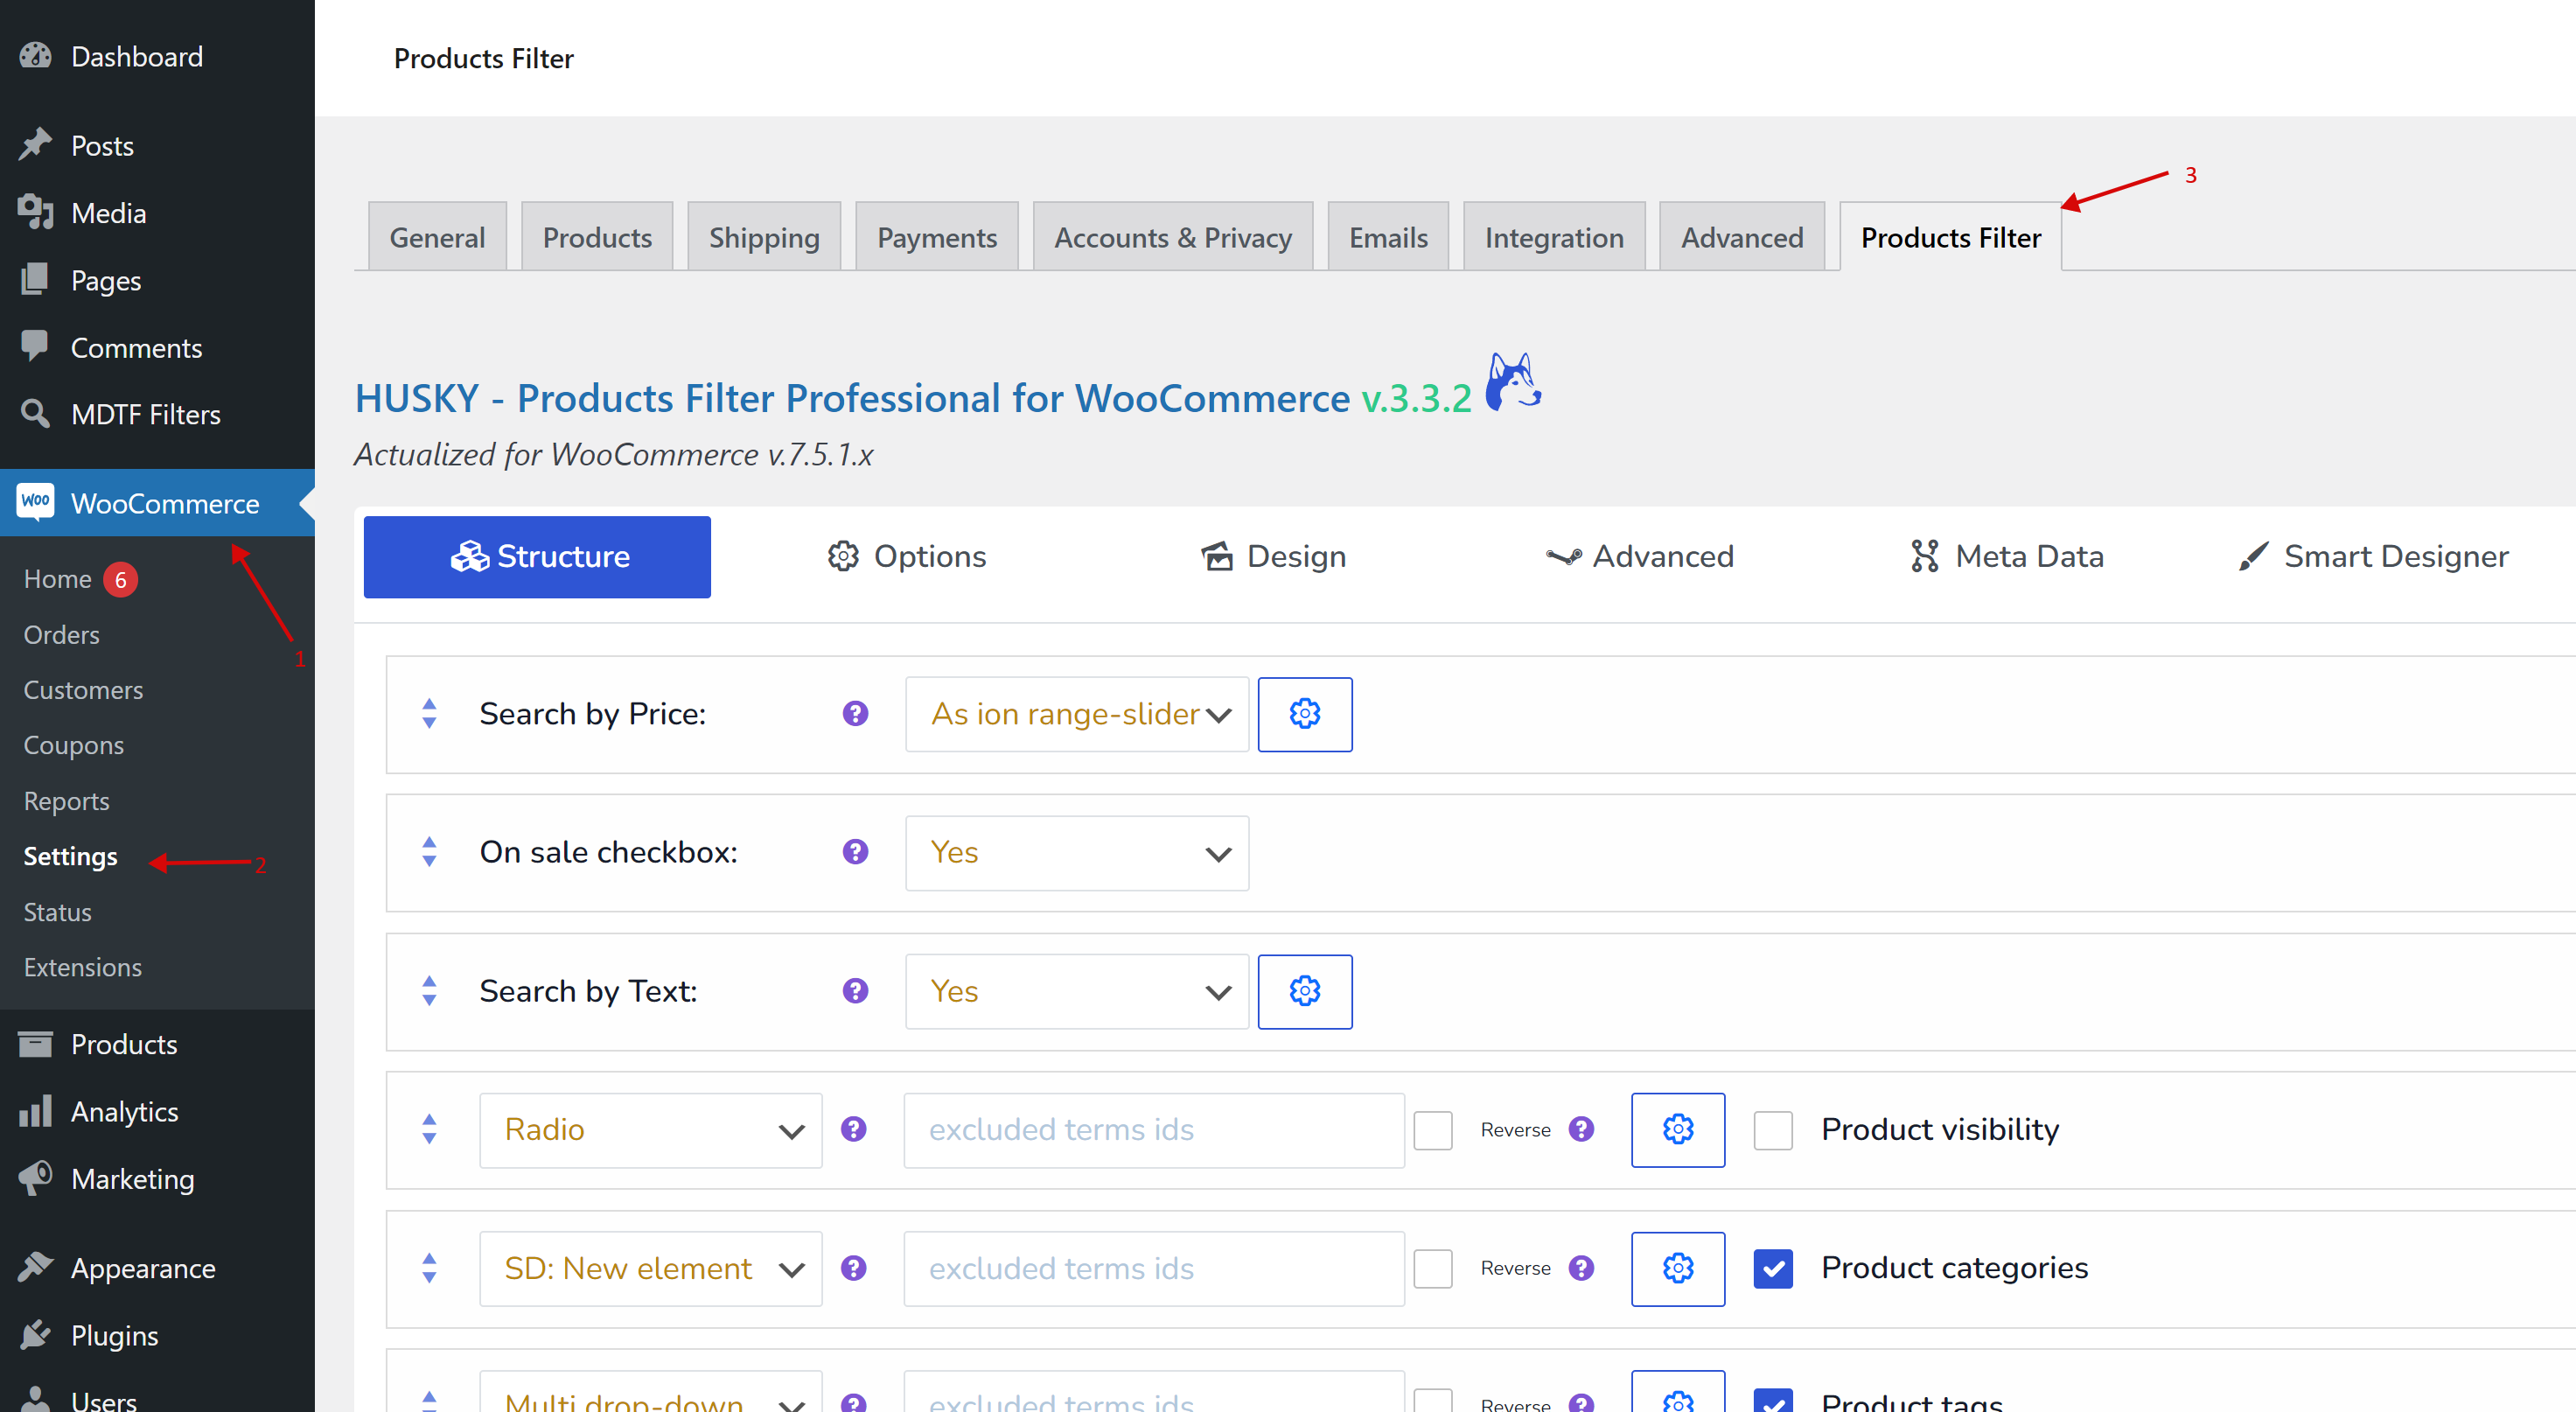2576x1412 pixels.
Task: Open settings gear for Search by Price
Action: tap(1305, 714)
